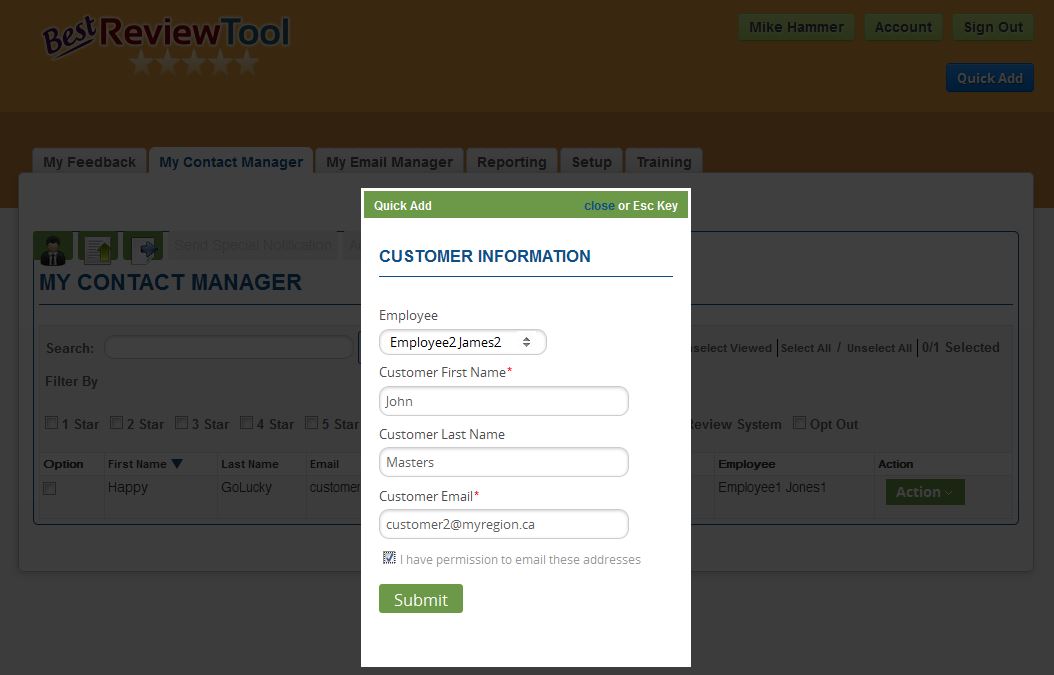Toggle the email permission checkbox
Viewport: 1054px width, 675px height.
[x=389, y=558]
